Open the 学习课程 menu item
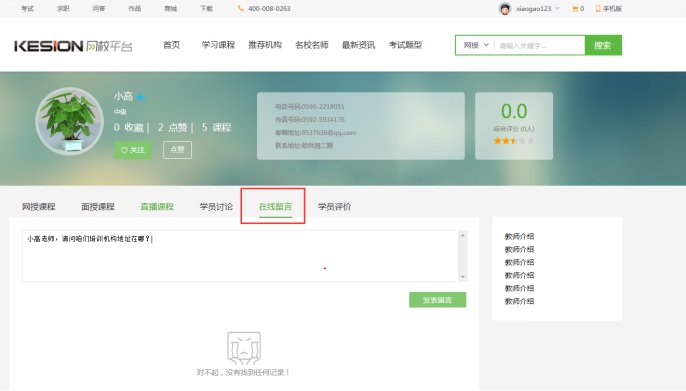686x391 pixels. [218, 45]
